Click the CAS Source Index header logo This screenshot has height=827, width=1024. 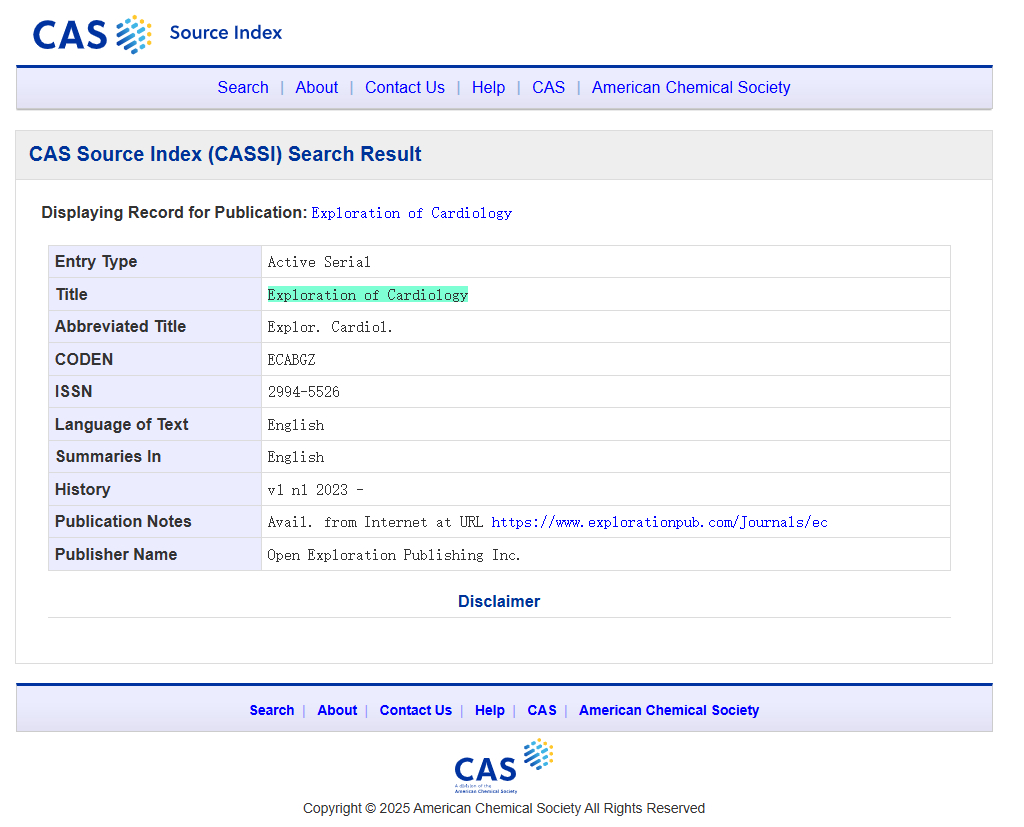pyautogui.click(x=157, y=33)
